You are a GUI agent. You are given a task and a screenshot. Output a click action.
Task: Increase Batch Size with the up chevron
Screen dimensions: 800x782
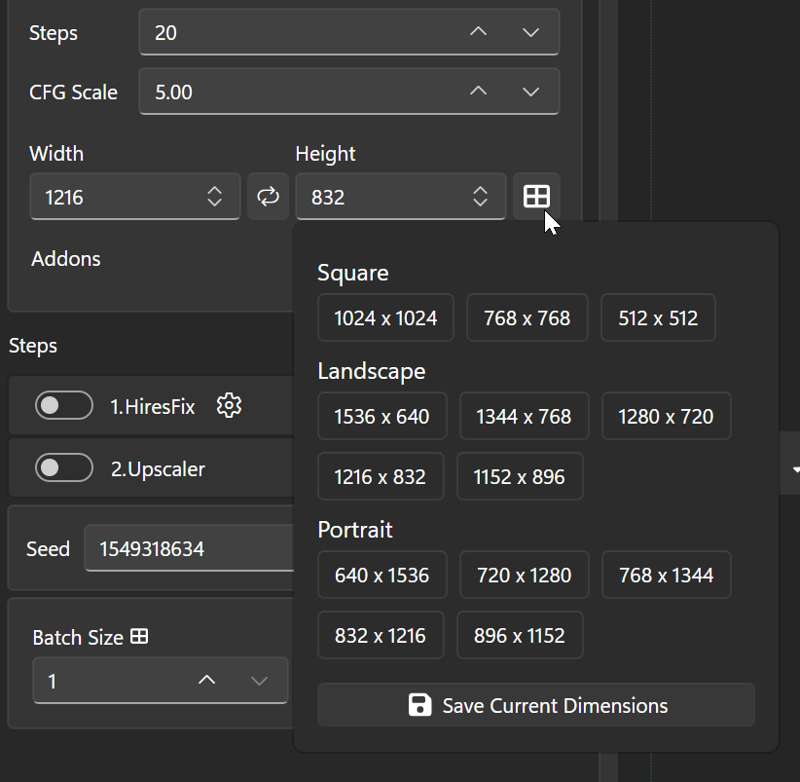click(x=207, y=681)
